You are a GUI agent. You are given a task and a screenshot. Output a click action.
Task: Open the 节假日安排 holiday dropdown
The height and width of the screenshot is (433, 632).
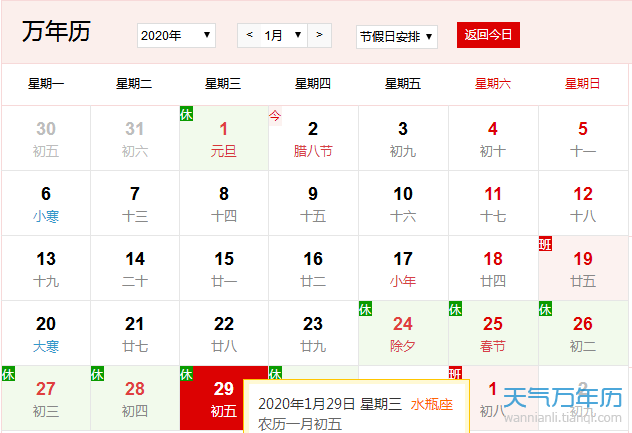point(397,37)
